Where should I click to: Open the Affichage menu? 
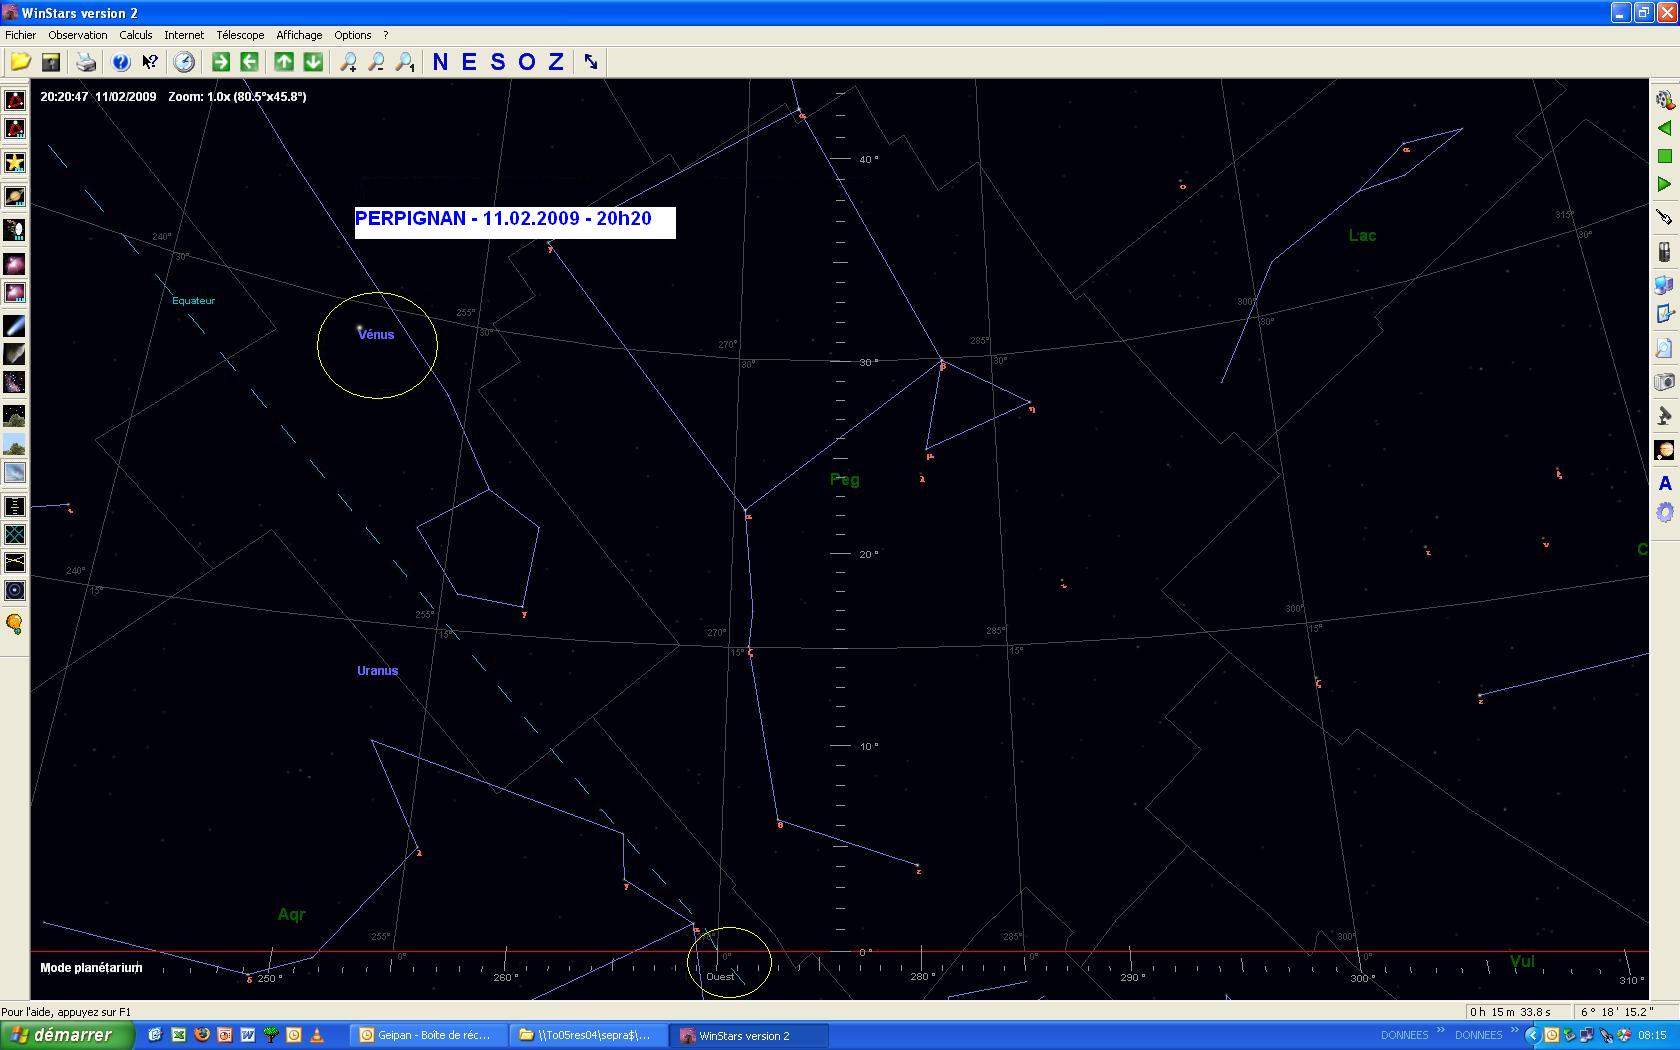(299, 35)
